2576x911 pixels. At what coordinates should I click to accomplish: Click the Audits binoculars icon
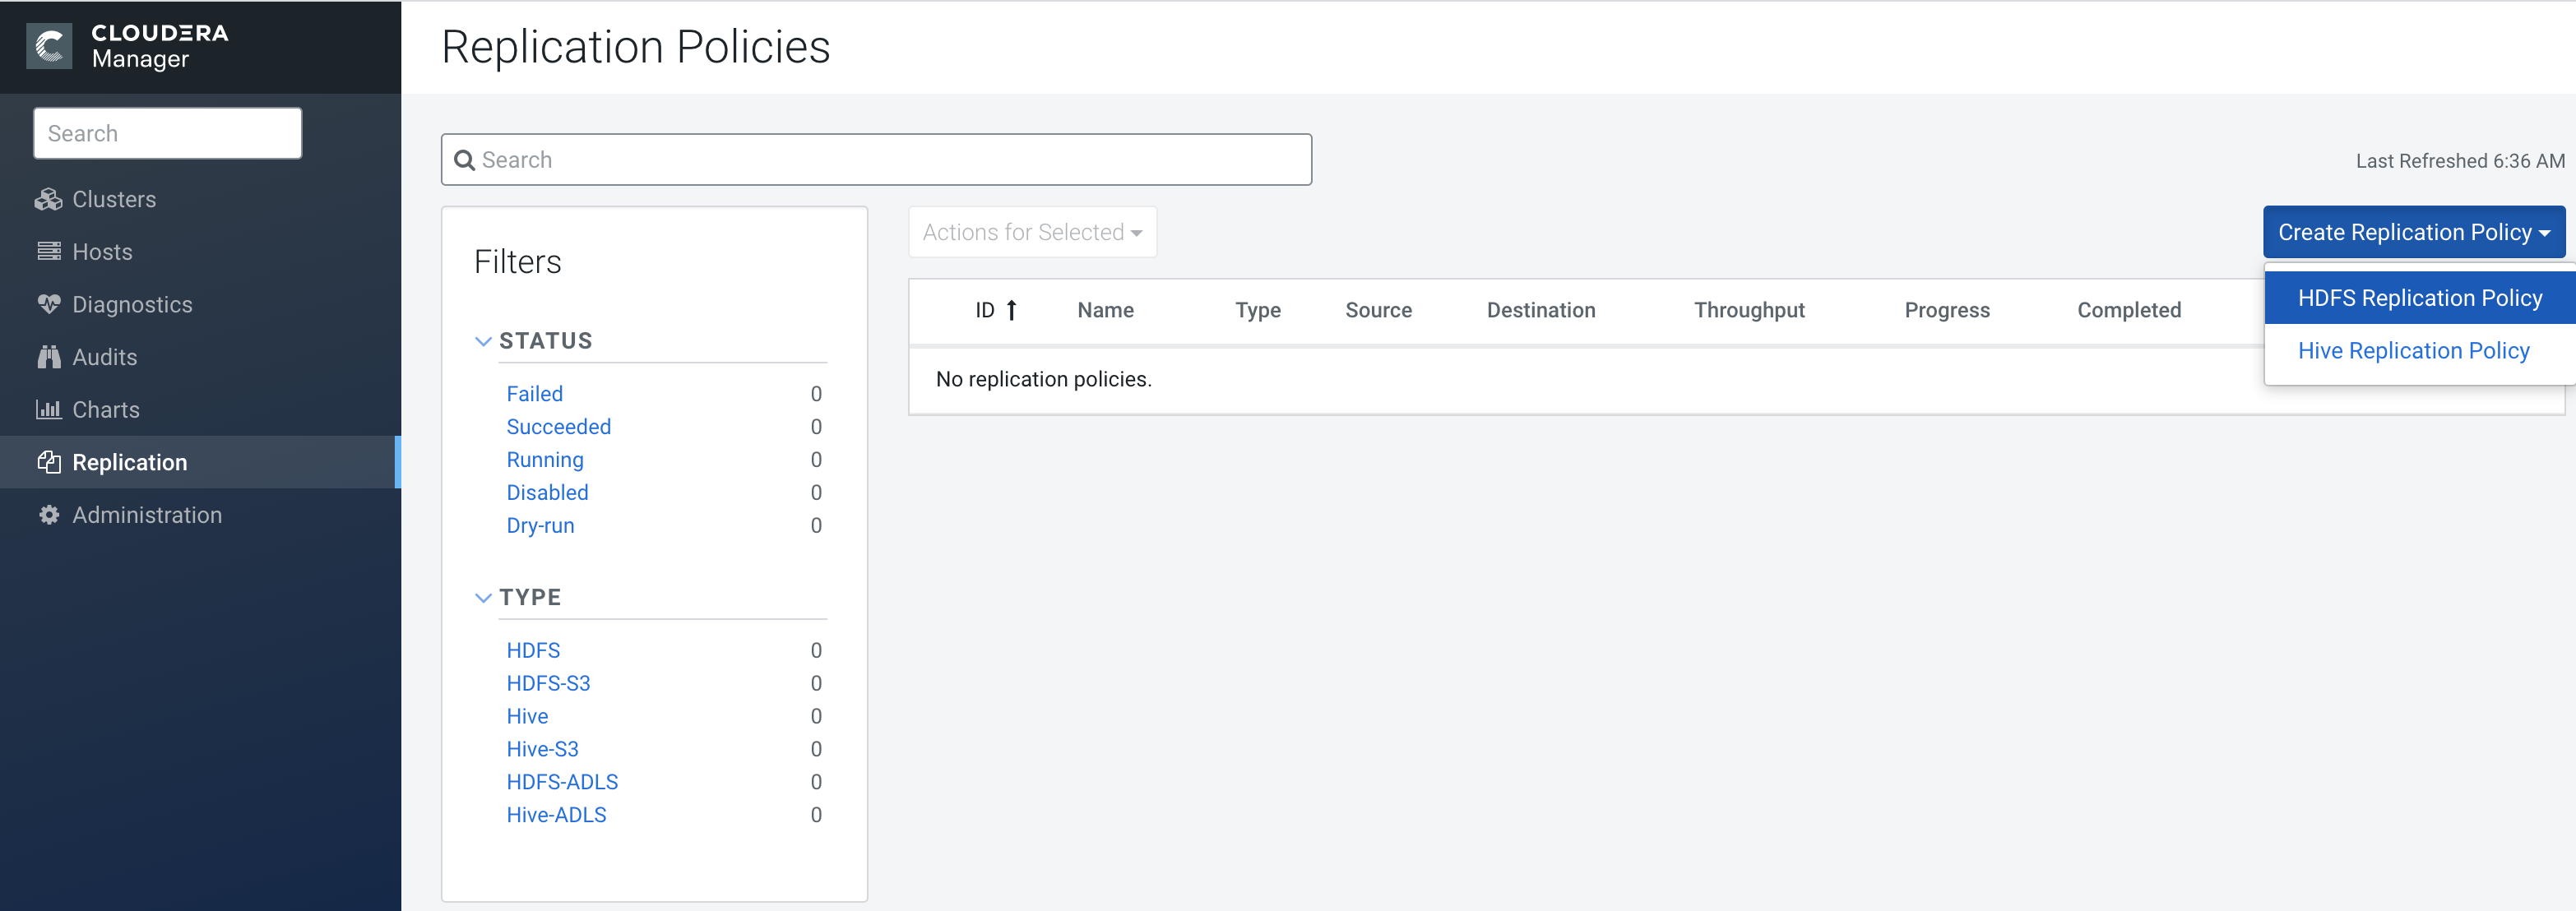(x=48, y=357)
